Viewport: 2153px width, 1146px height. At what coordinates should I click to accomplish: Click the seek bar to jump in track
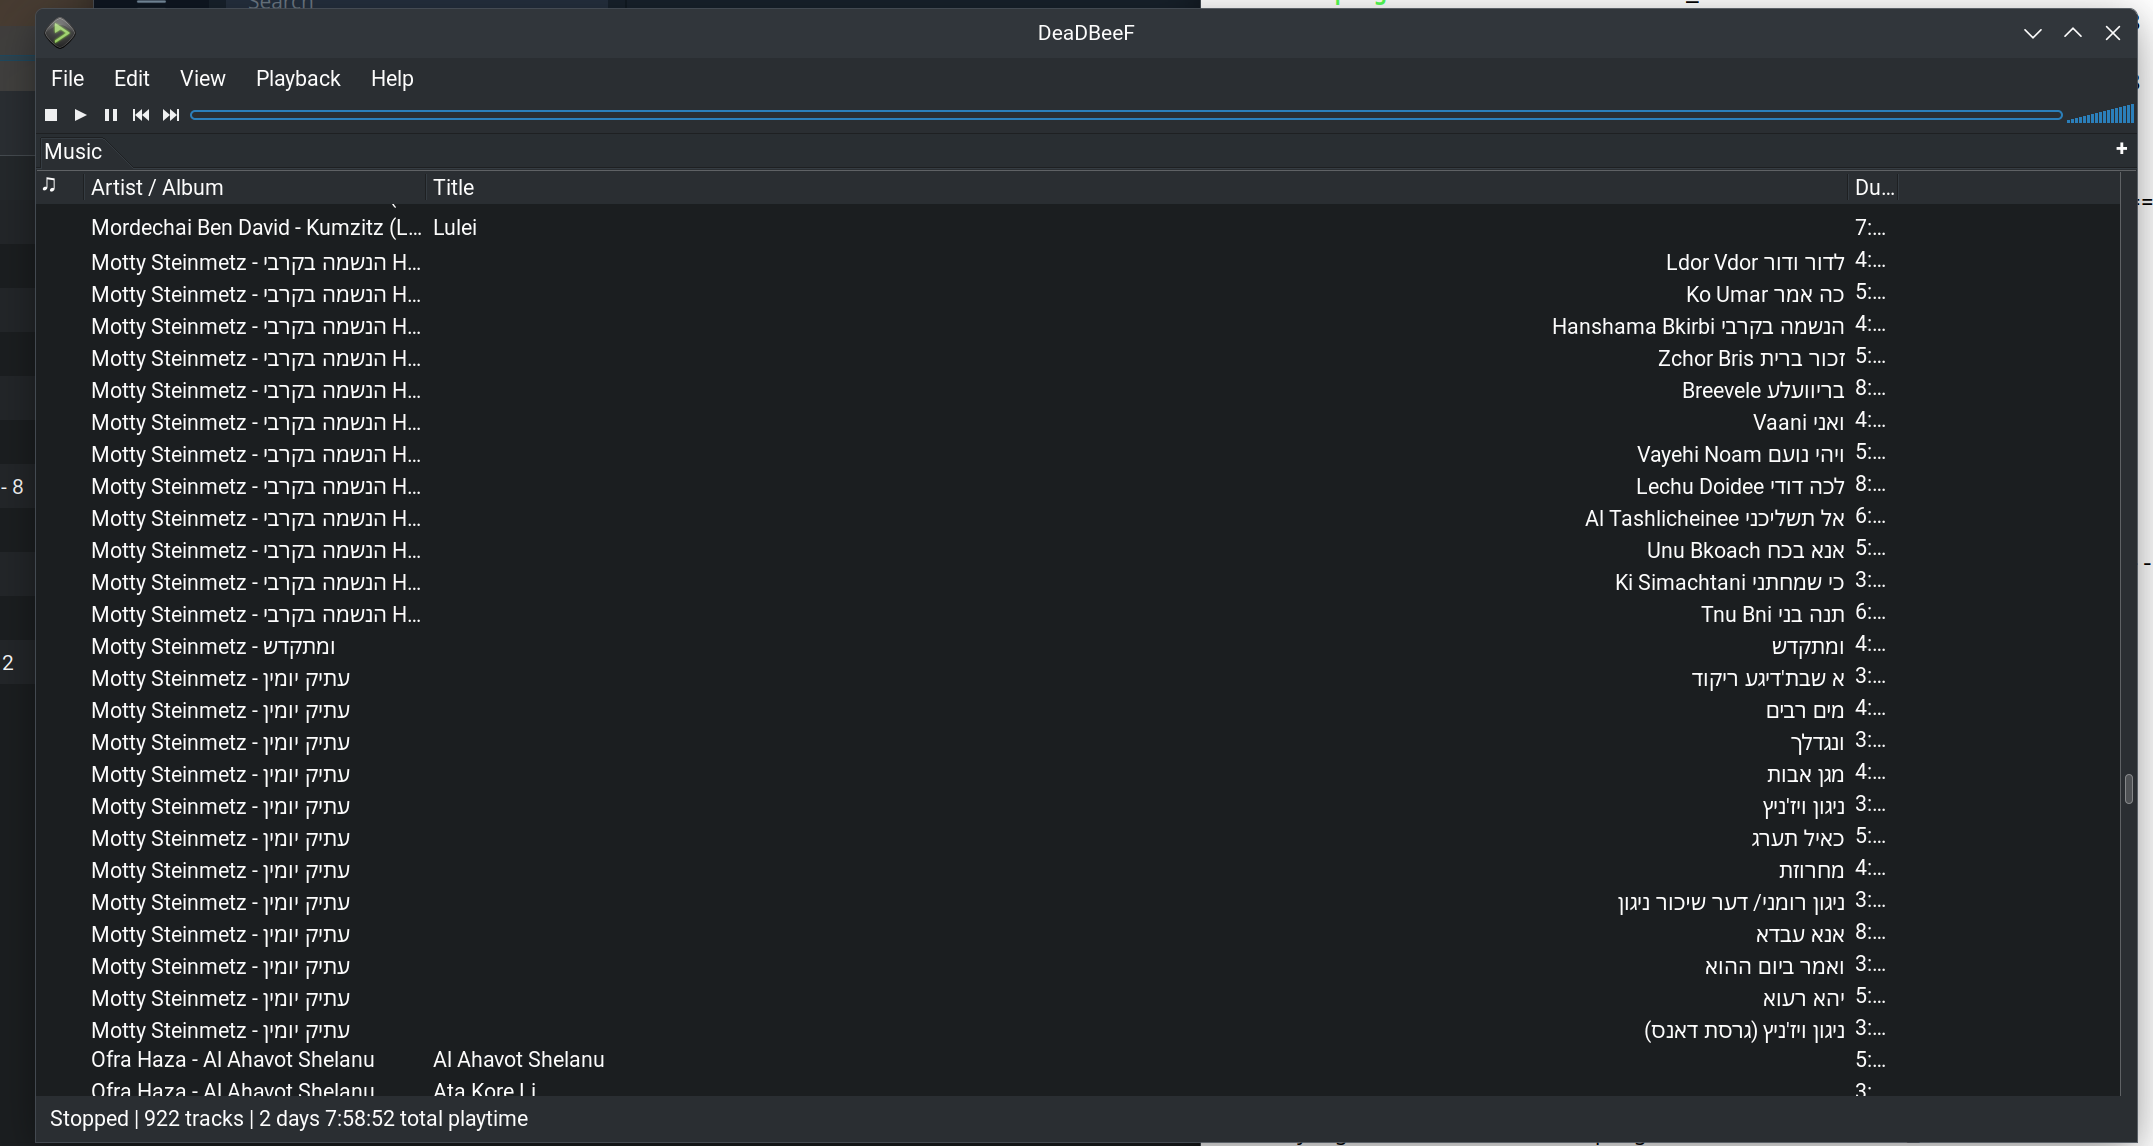coord(1126,115)
